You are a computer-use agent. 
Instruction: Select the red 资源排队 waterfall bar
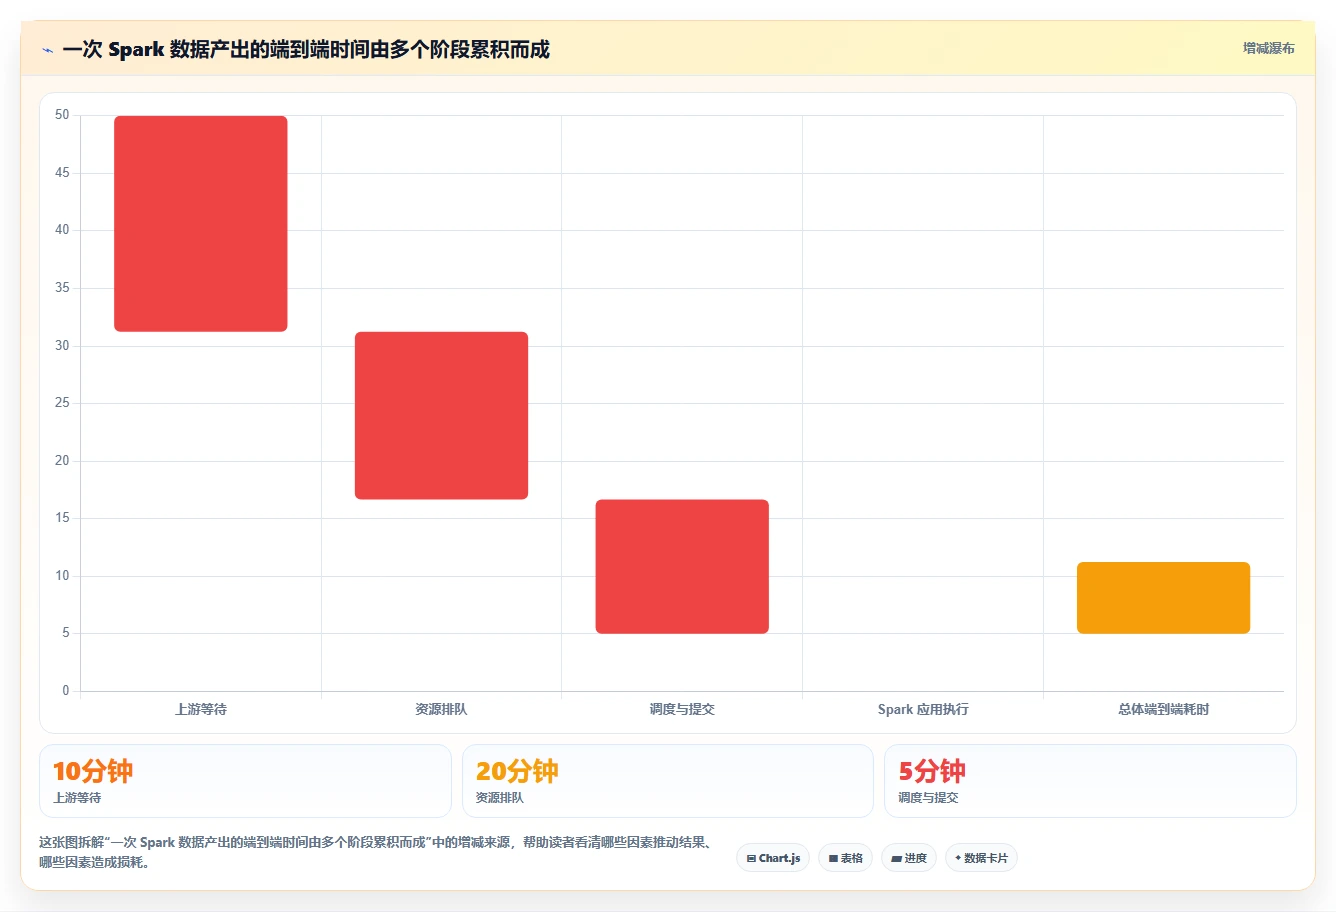(441, 416)
